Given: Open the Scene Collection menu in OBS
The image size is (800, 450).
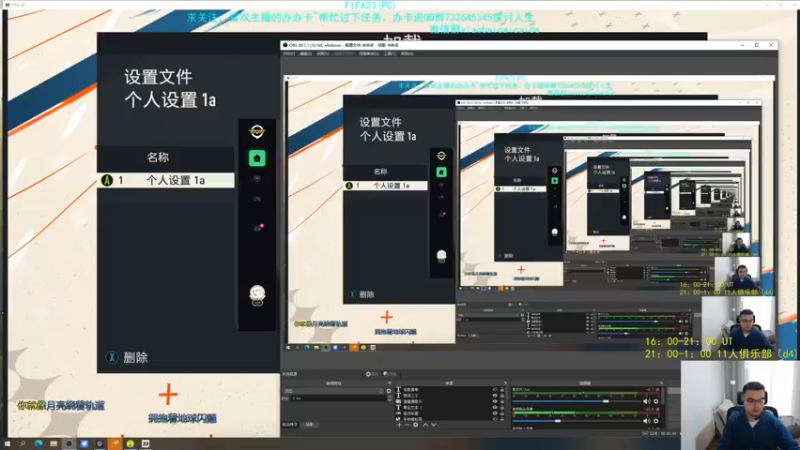Looking at the screenshot, I should [368, 54].
